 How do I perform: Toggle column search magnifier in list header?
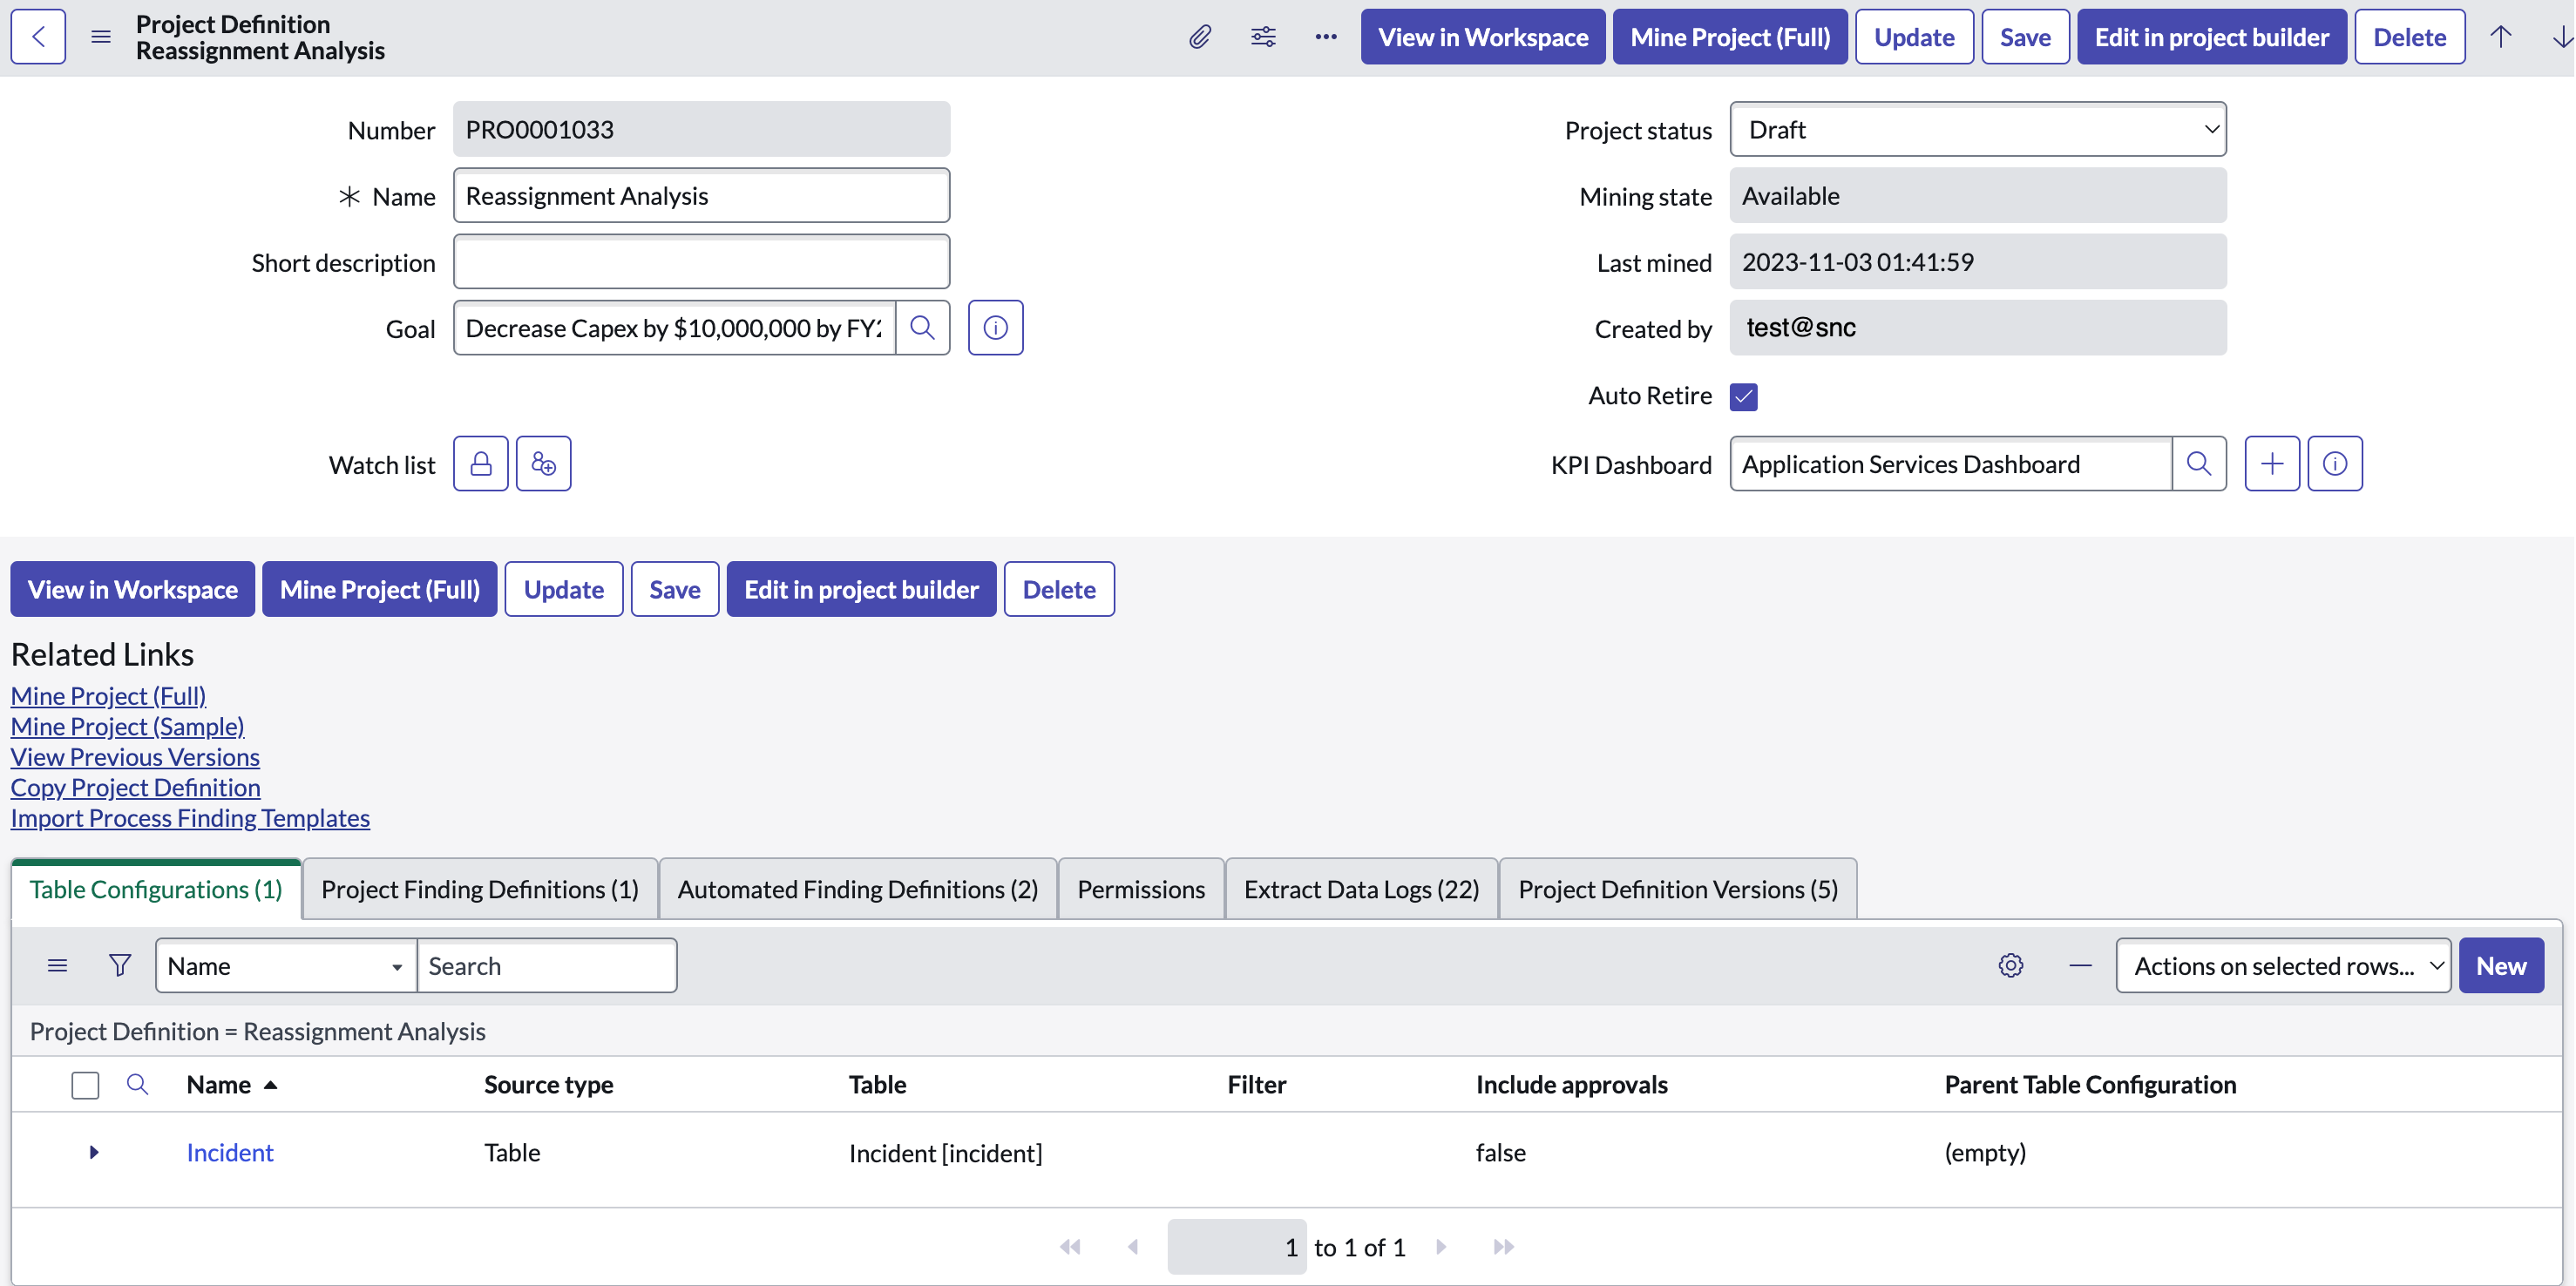tap(137, 1084)
